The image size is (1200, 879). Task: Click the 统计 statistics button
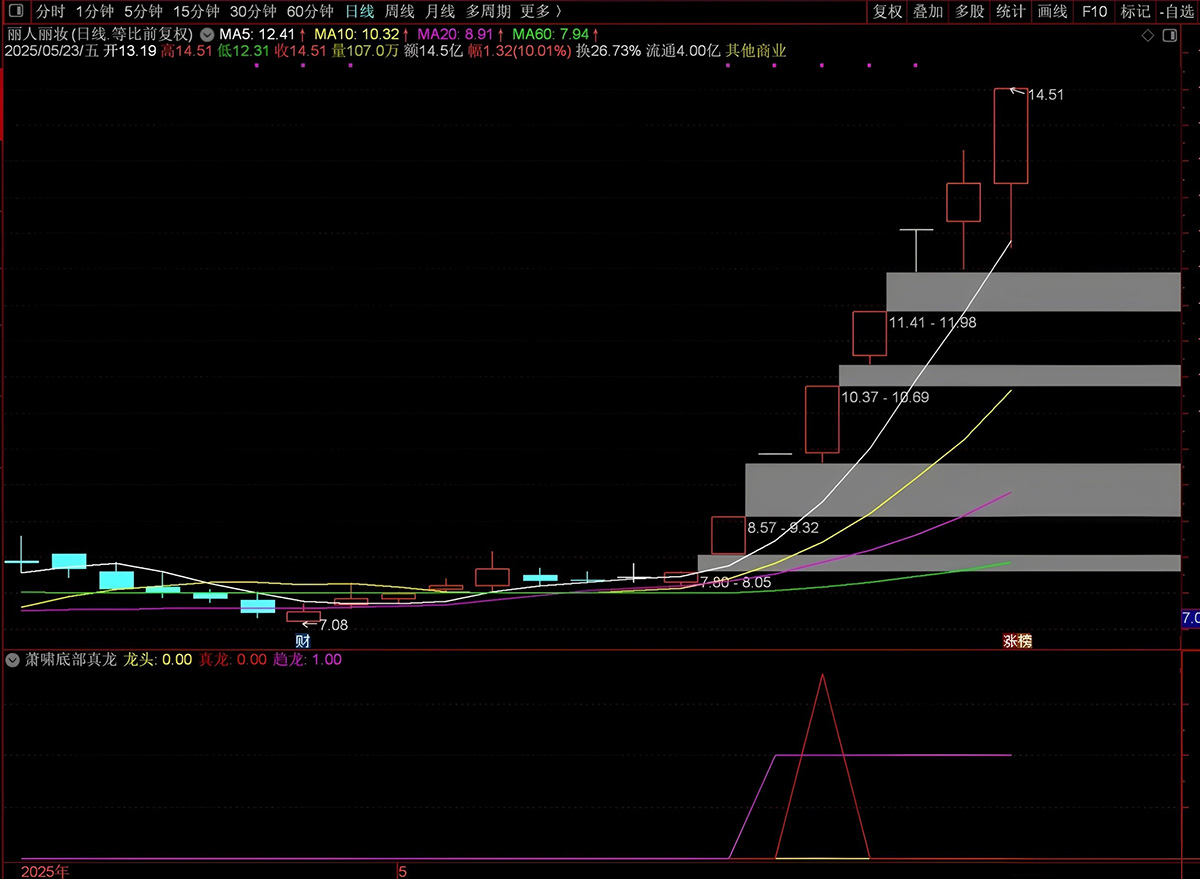pyautogui.click(x=1011, y=12)
